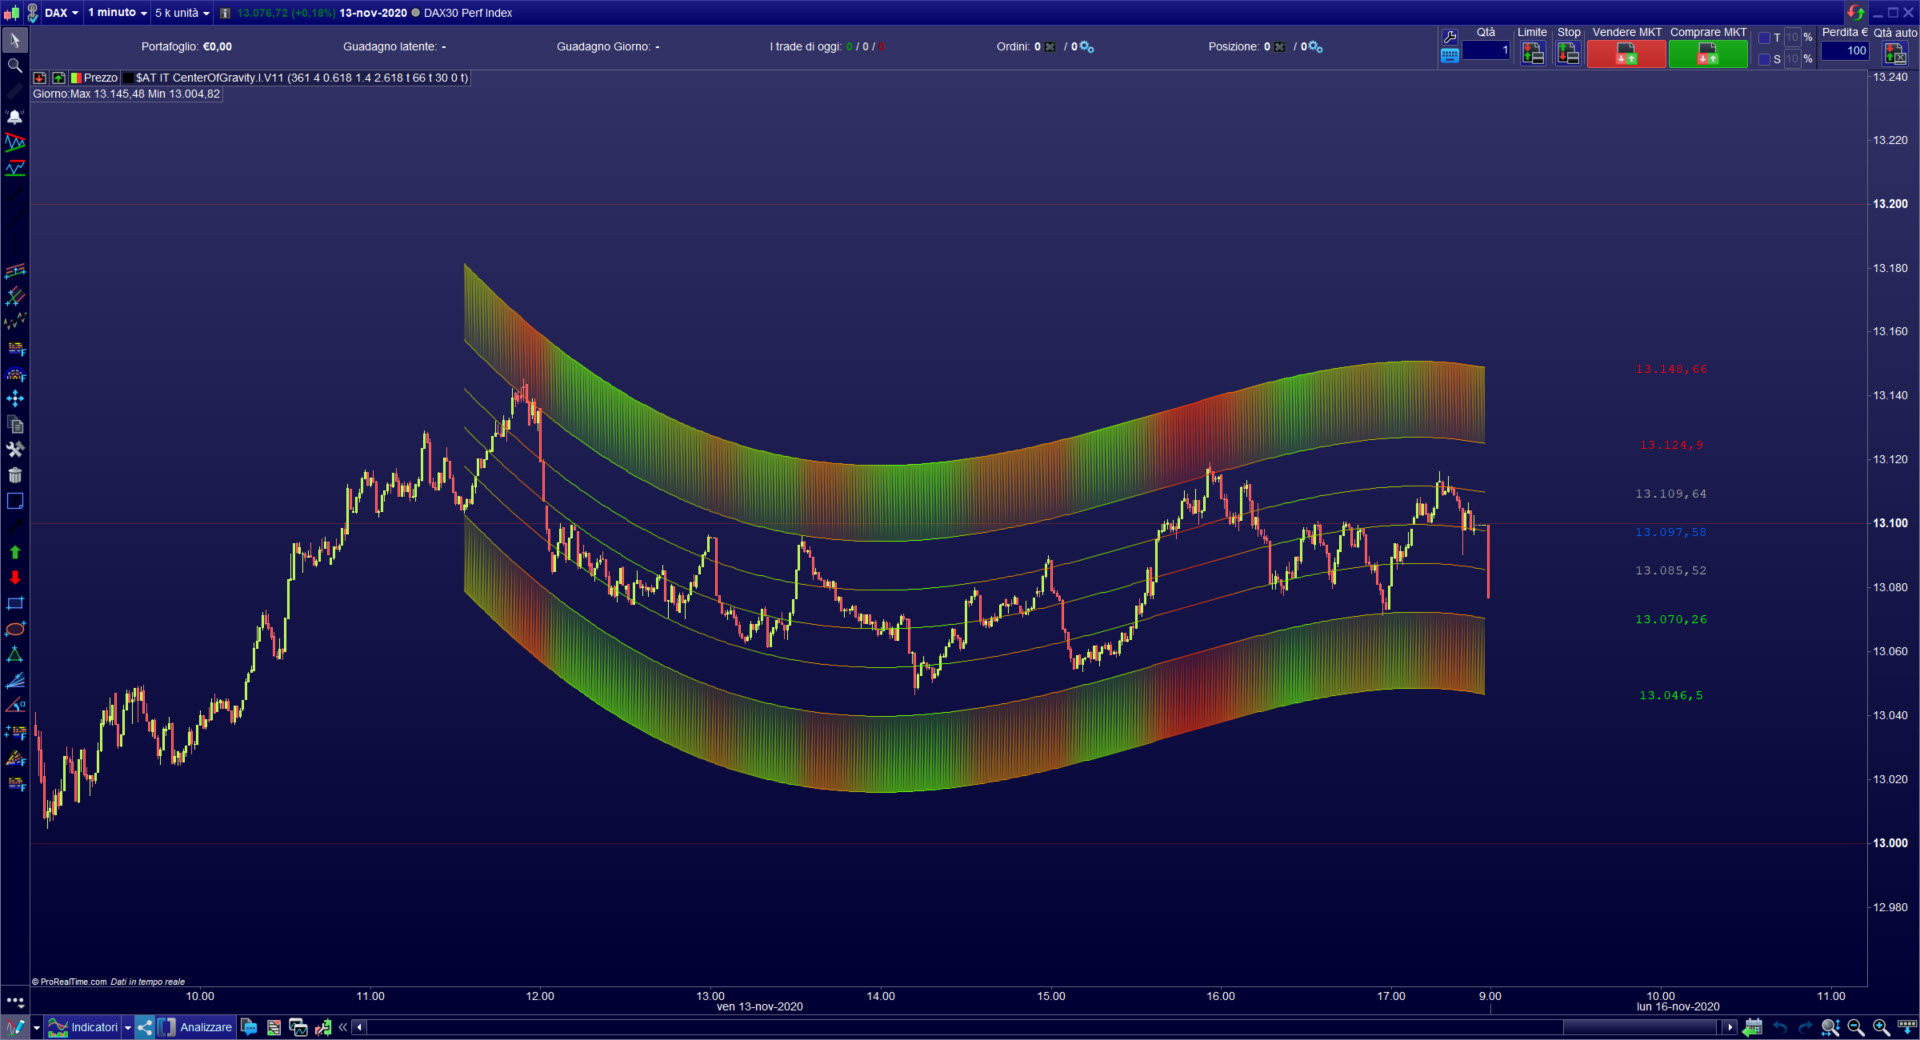Click the Analizzare button

point(195,1027)
